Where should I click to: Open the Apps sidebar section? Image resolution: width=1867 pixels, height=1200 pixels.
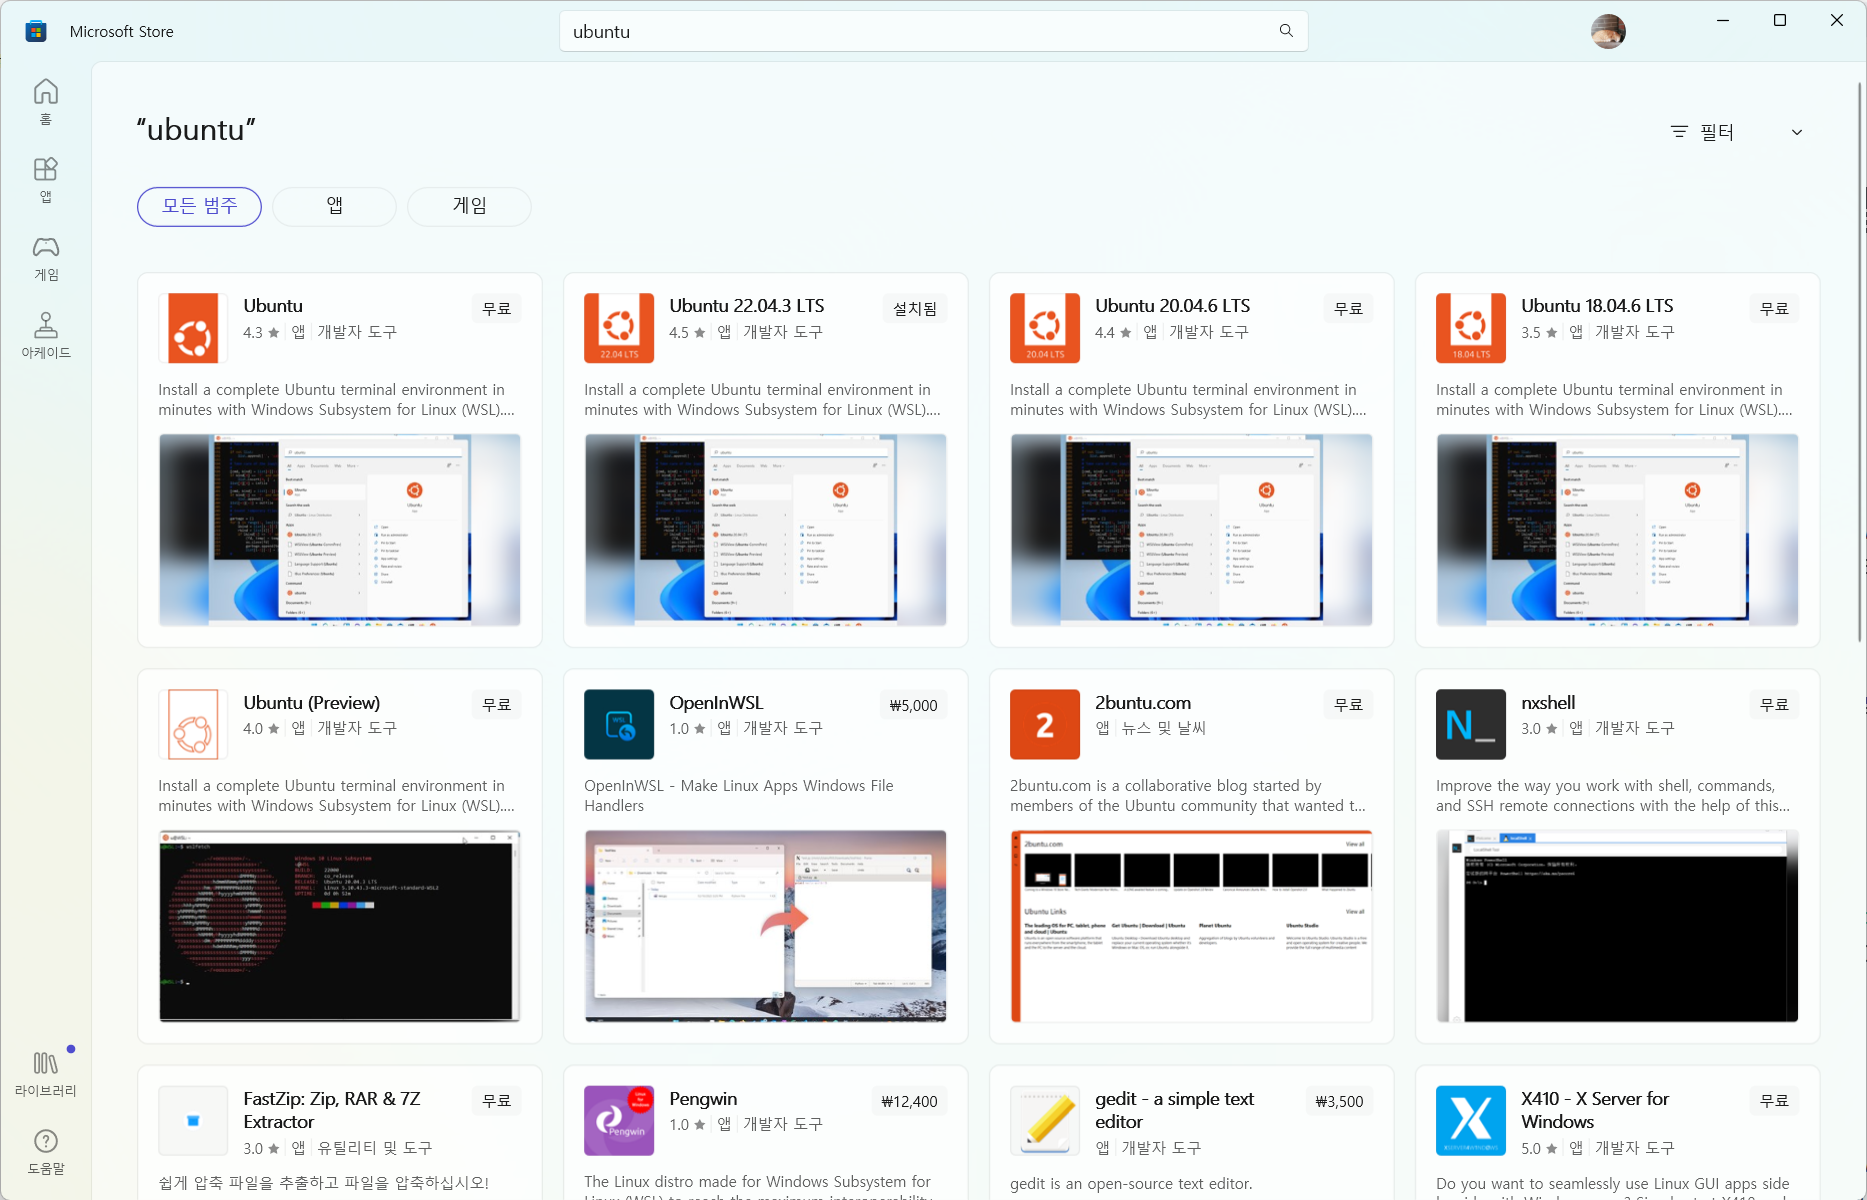pos(46,180)
